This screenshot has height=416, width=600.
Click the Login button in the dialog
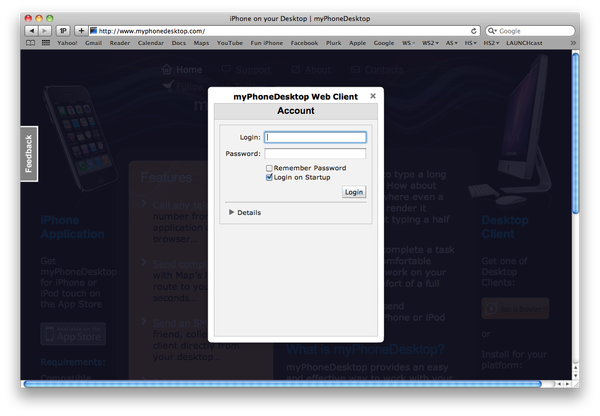[x=354, y=192]
